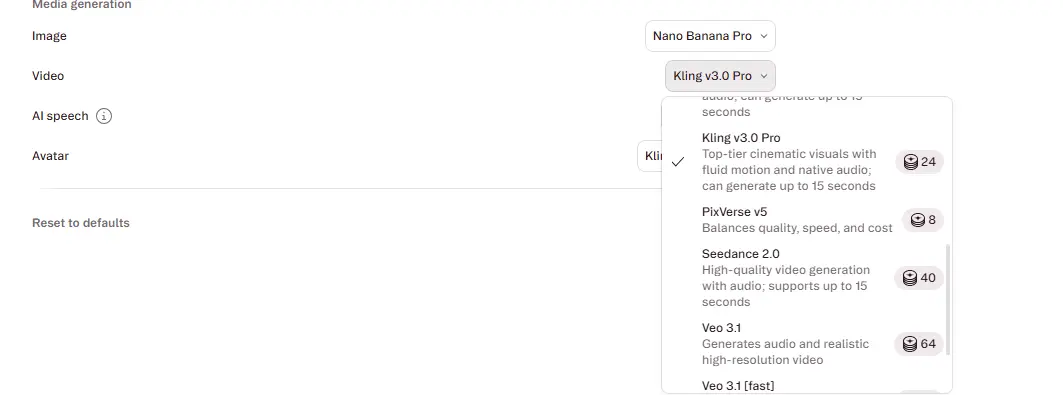
Task: Click the dropdown list scrollbar thumb
Action: point(948,299)
